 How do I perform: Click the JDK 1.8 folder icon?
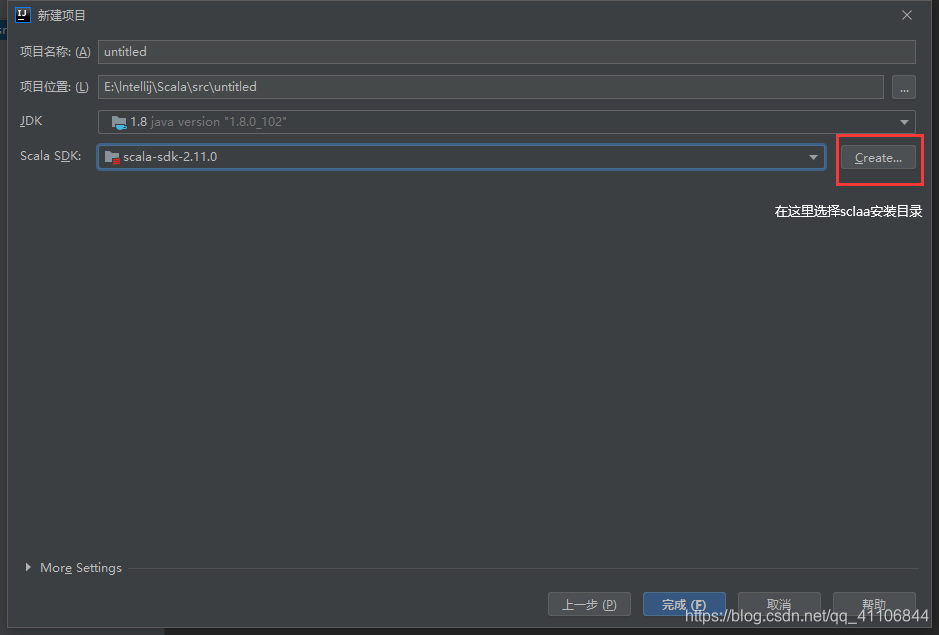[x=119, y=122]
